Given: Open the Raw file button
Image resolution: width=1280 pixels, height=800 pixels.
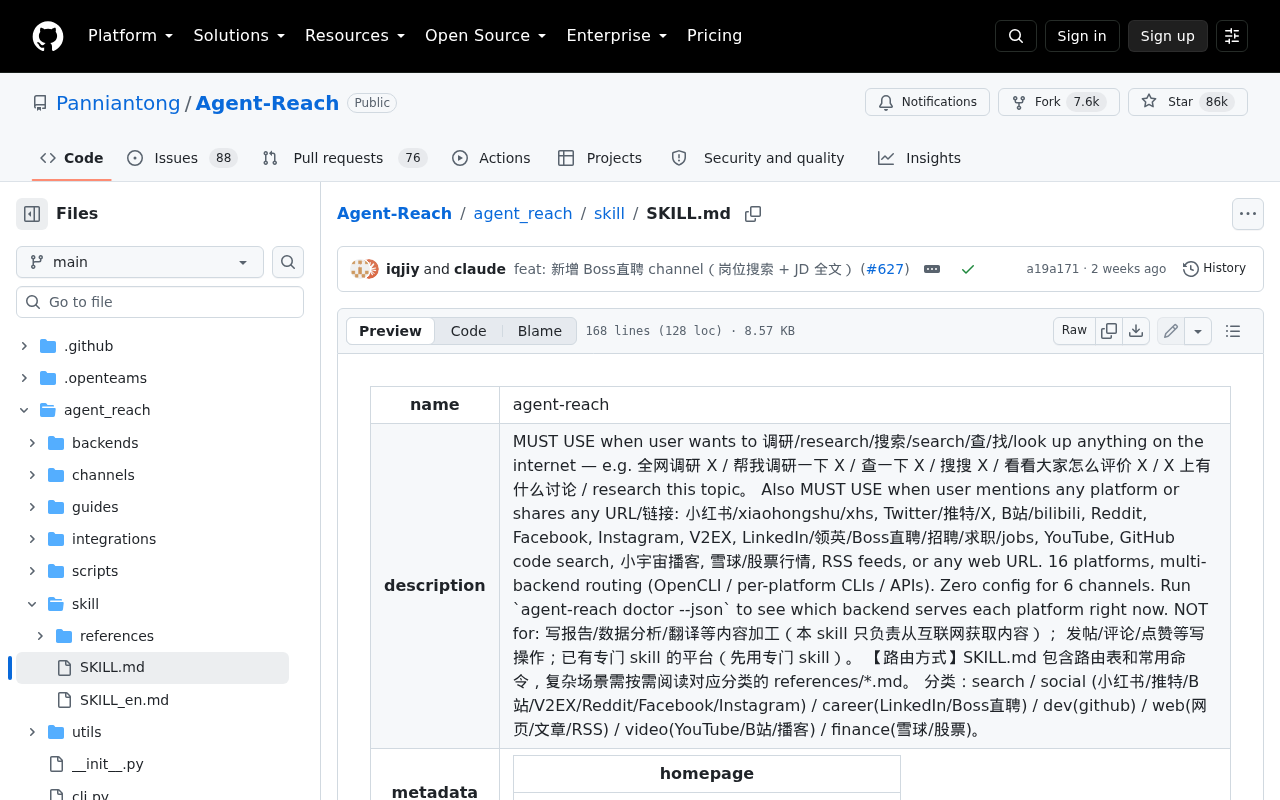Looking at the screenshot, I should pyautogui.click(x=1074, y=331).
